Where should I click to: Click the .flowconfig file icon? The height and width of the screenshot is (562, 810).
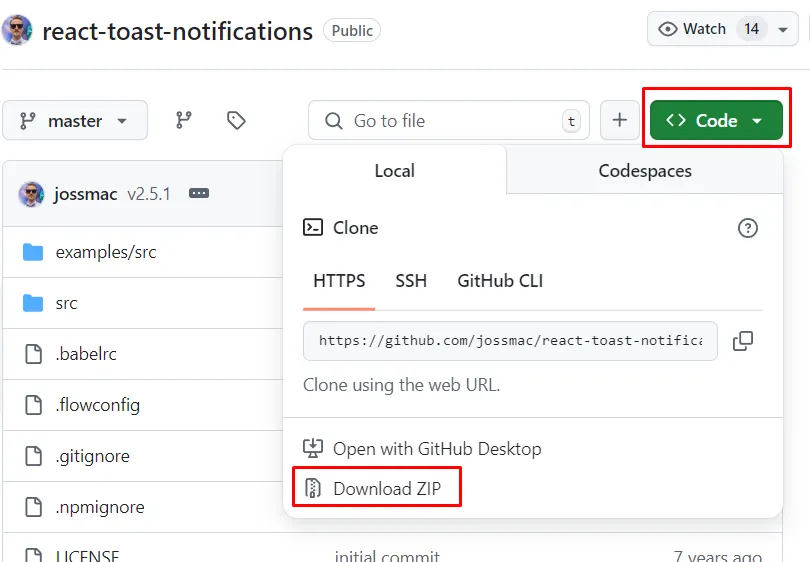34,405
